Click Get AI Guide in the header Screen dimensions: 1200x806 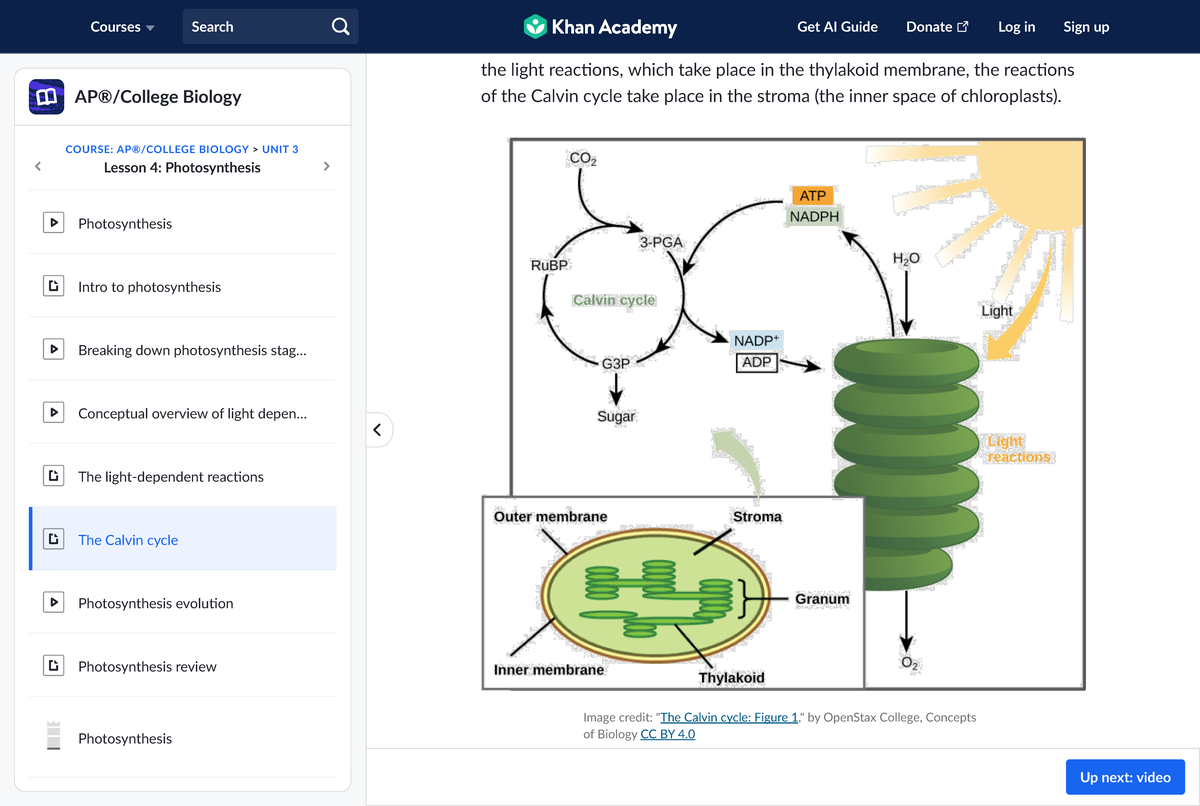coord(837,27)
